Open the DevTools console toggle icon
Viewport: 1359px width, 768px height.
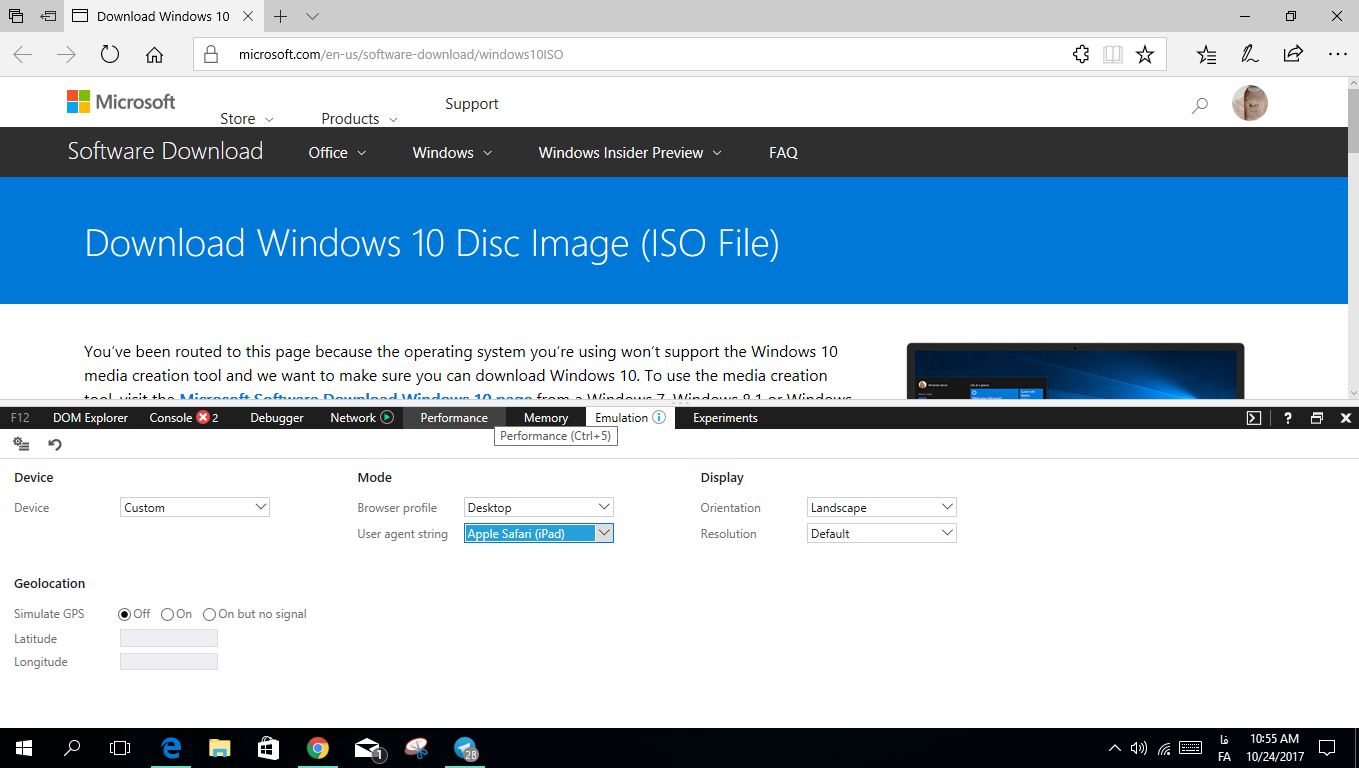pyautogui.click(x=1254, y=418)
